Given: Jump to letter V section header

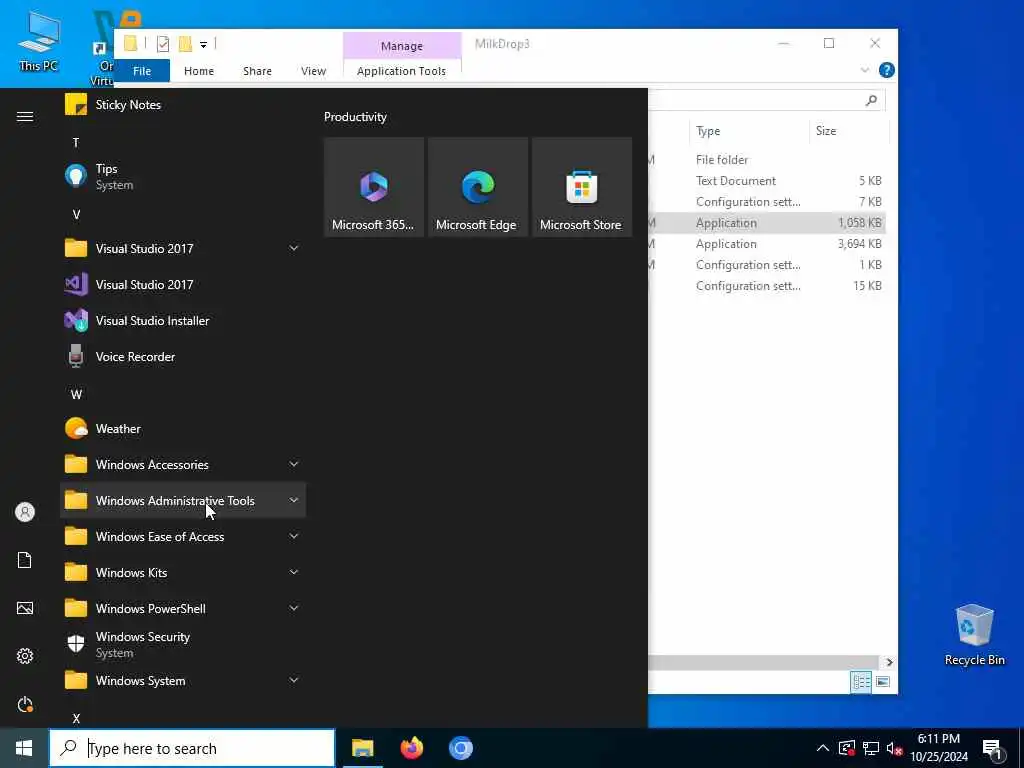Looking at the screenshot, I should tap(76, 214).
